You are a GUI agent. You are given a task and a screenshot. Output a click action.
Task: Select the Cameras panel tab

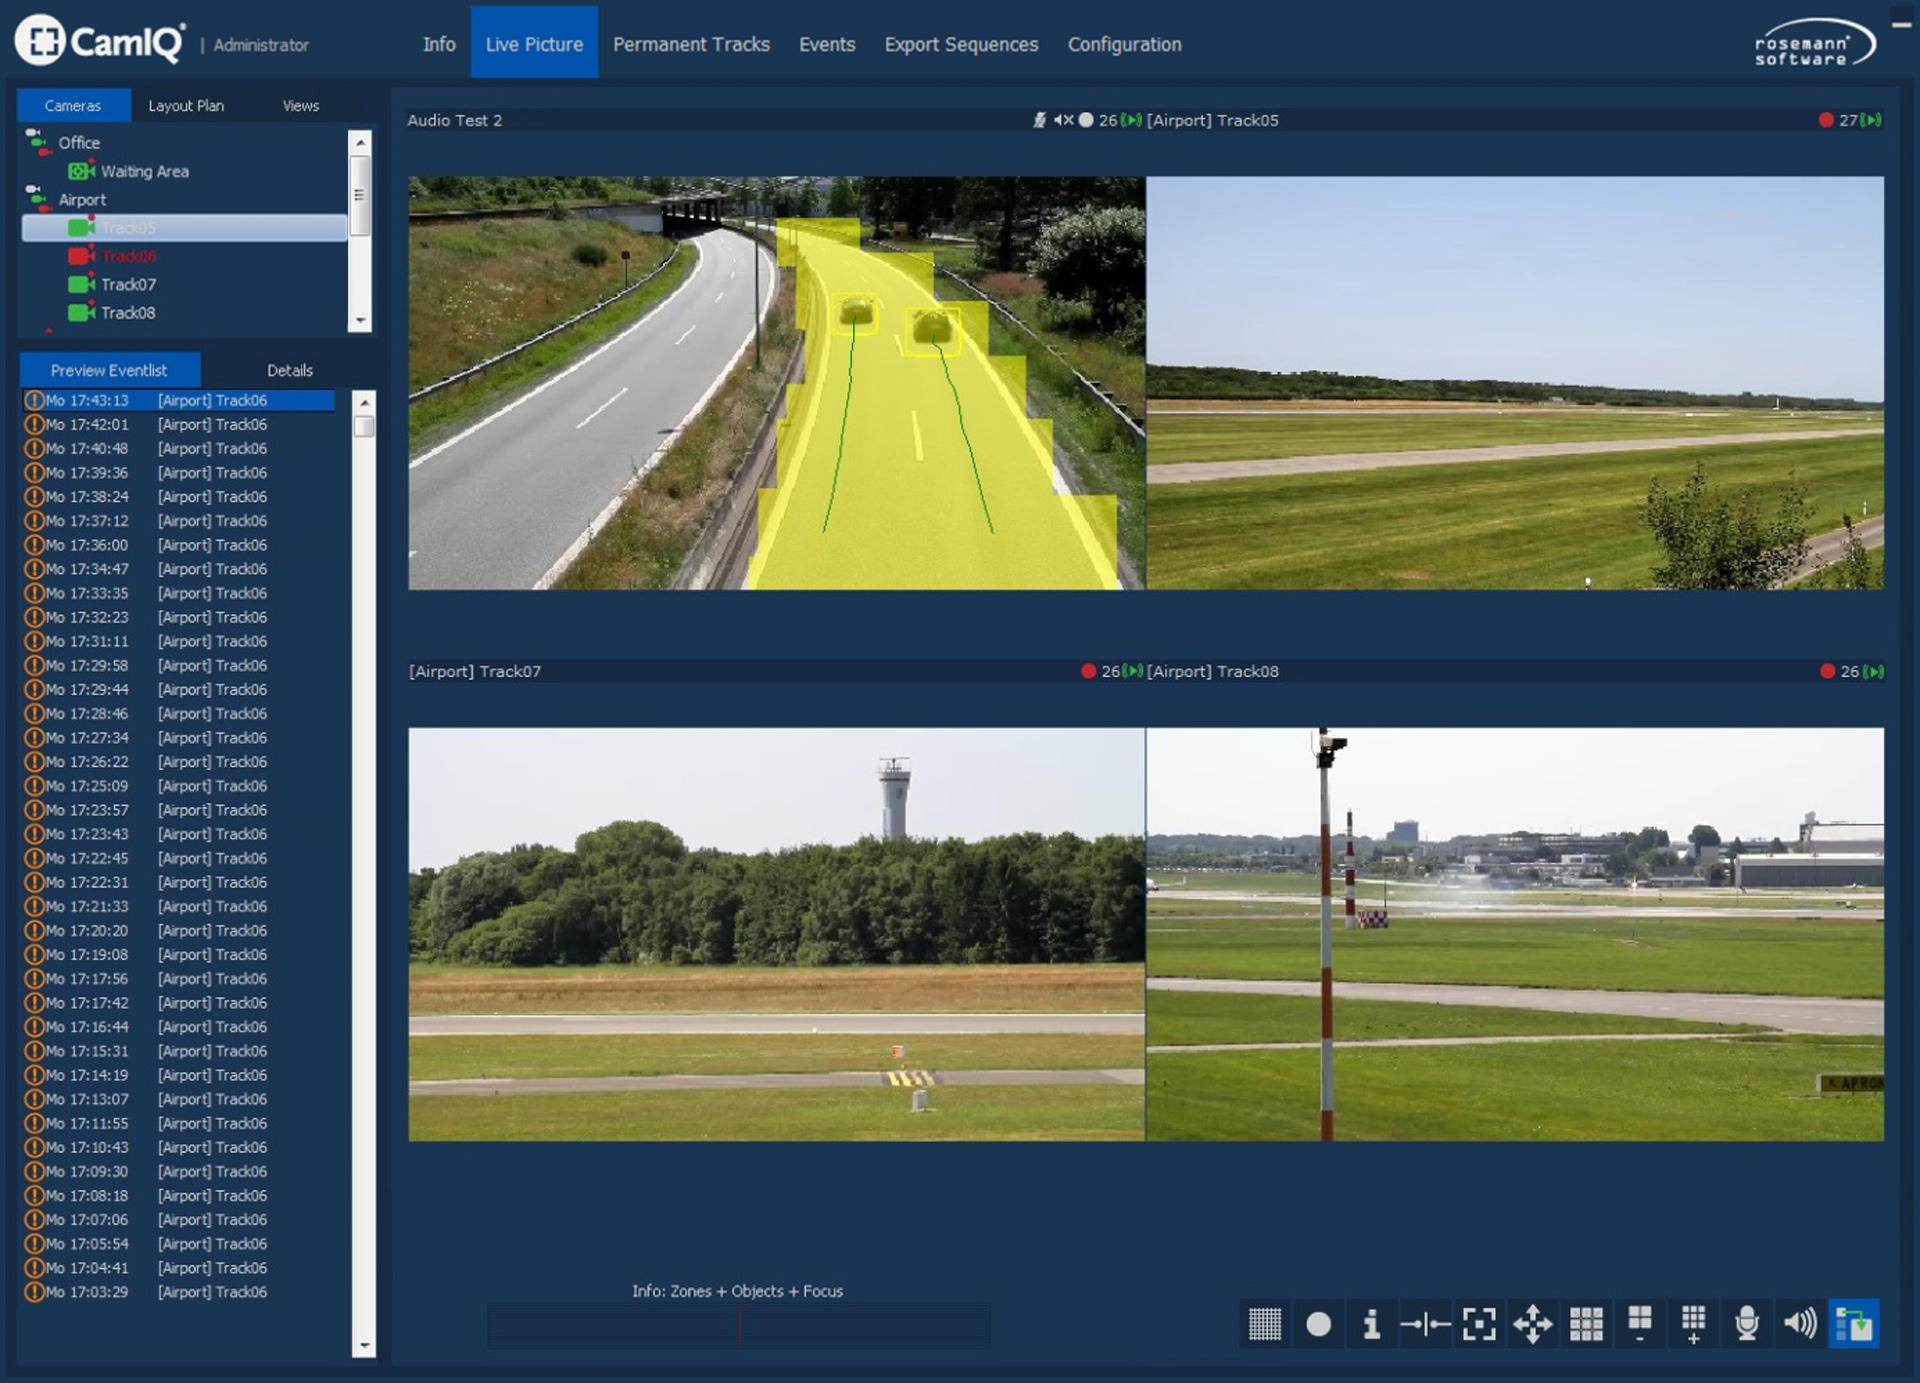pyautogui.click(x=73, y=105)
